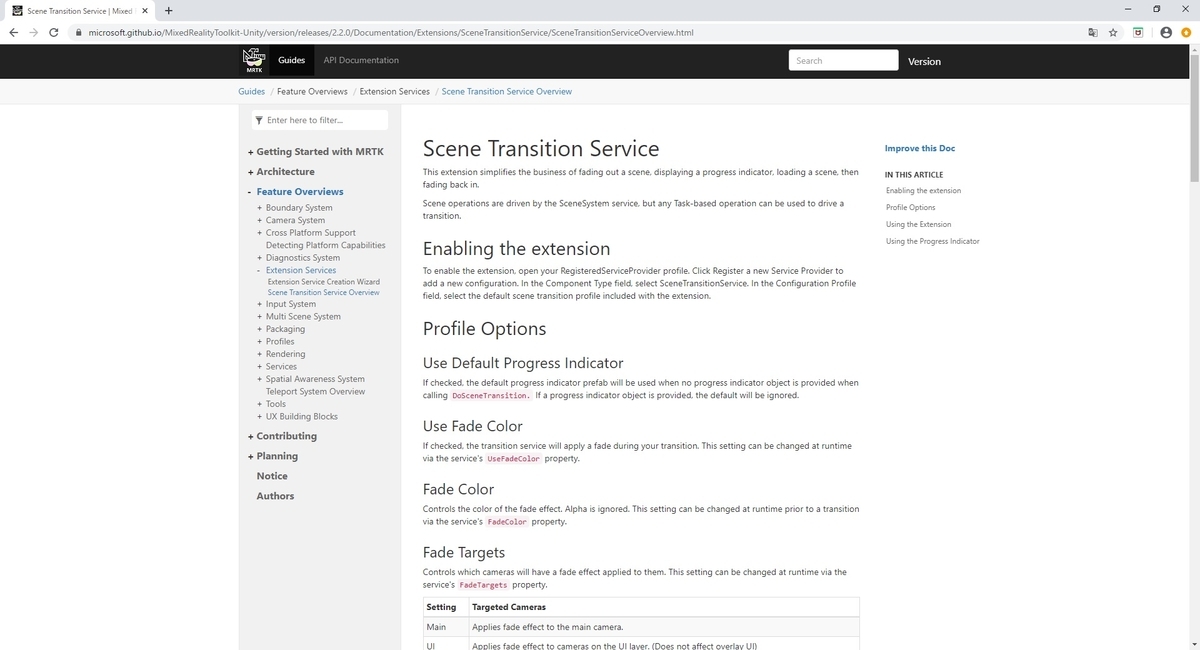1200x650 pixels.
Task: Bookmark this page with the star icon
Action: click(x=1113, y=32)
